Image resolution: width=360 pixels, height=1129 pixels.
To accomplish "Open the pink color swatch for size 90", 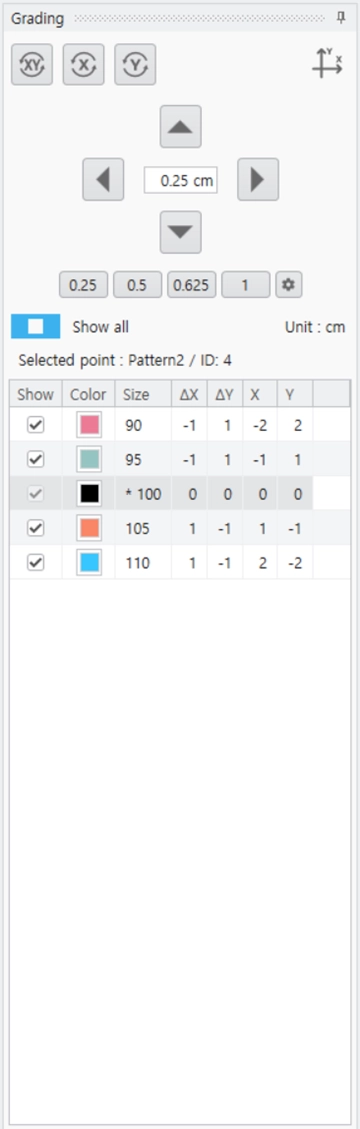I will click(x=89, y=426).
